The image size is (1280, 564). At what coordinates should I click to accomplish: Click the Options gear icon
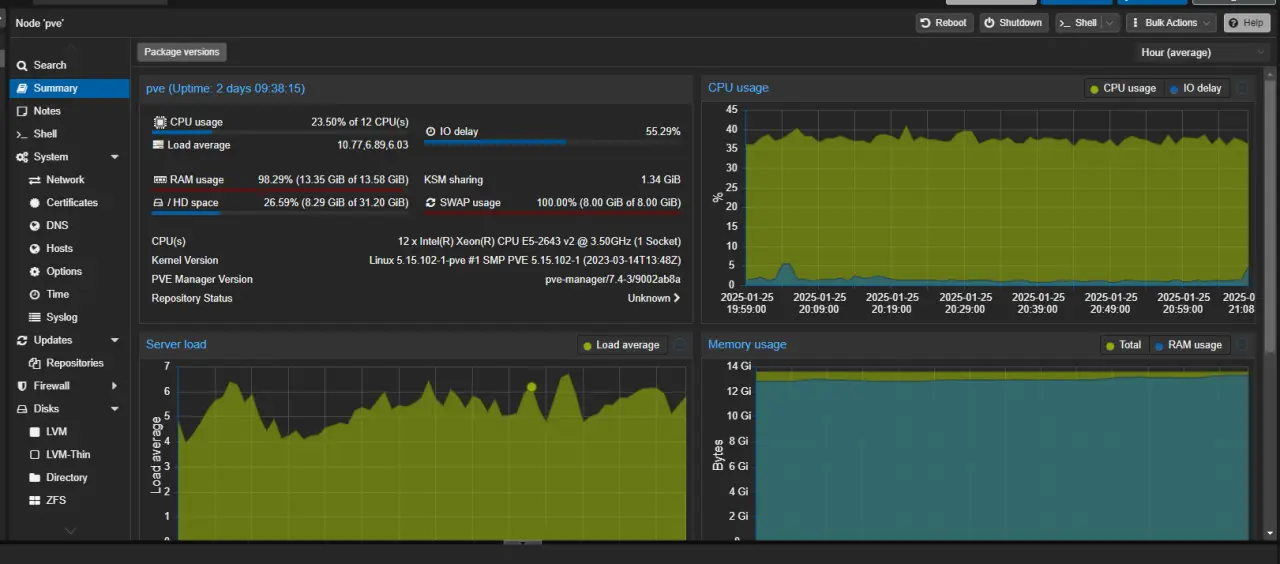click(x=35, y=272)
